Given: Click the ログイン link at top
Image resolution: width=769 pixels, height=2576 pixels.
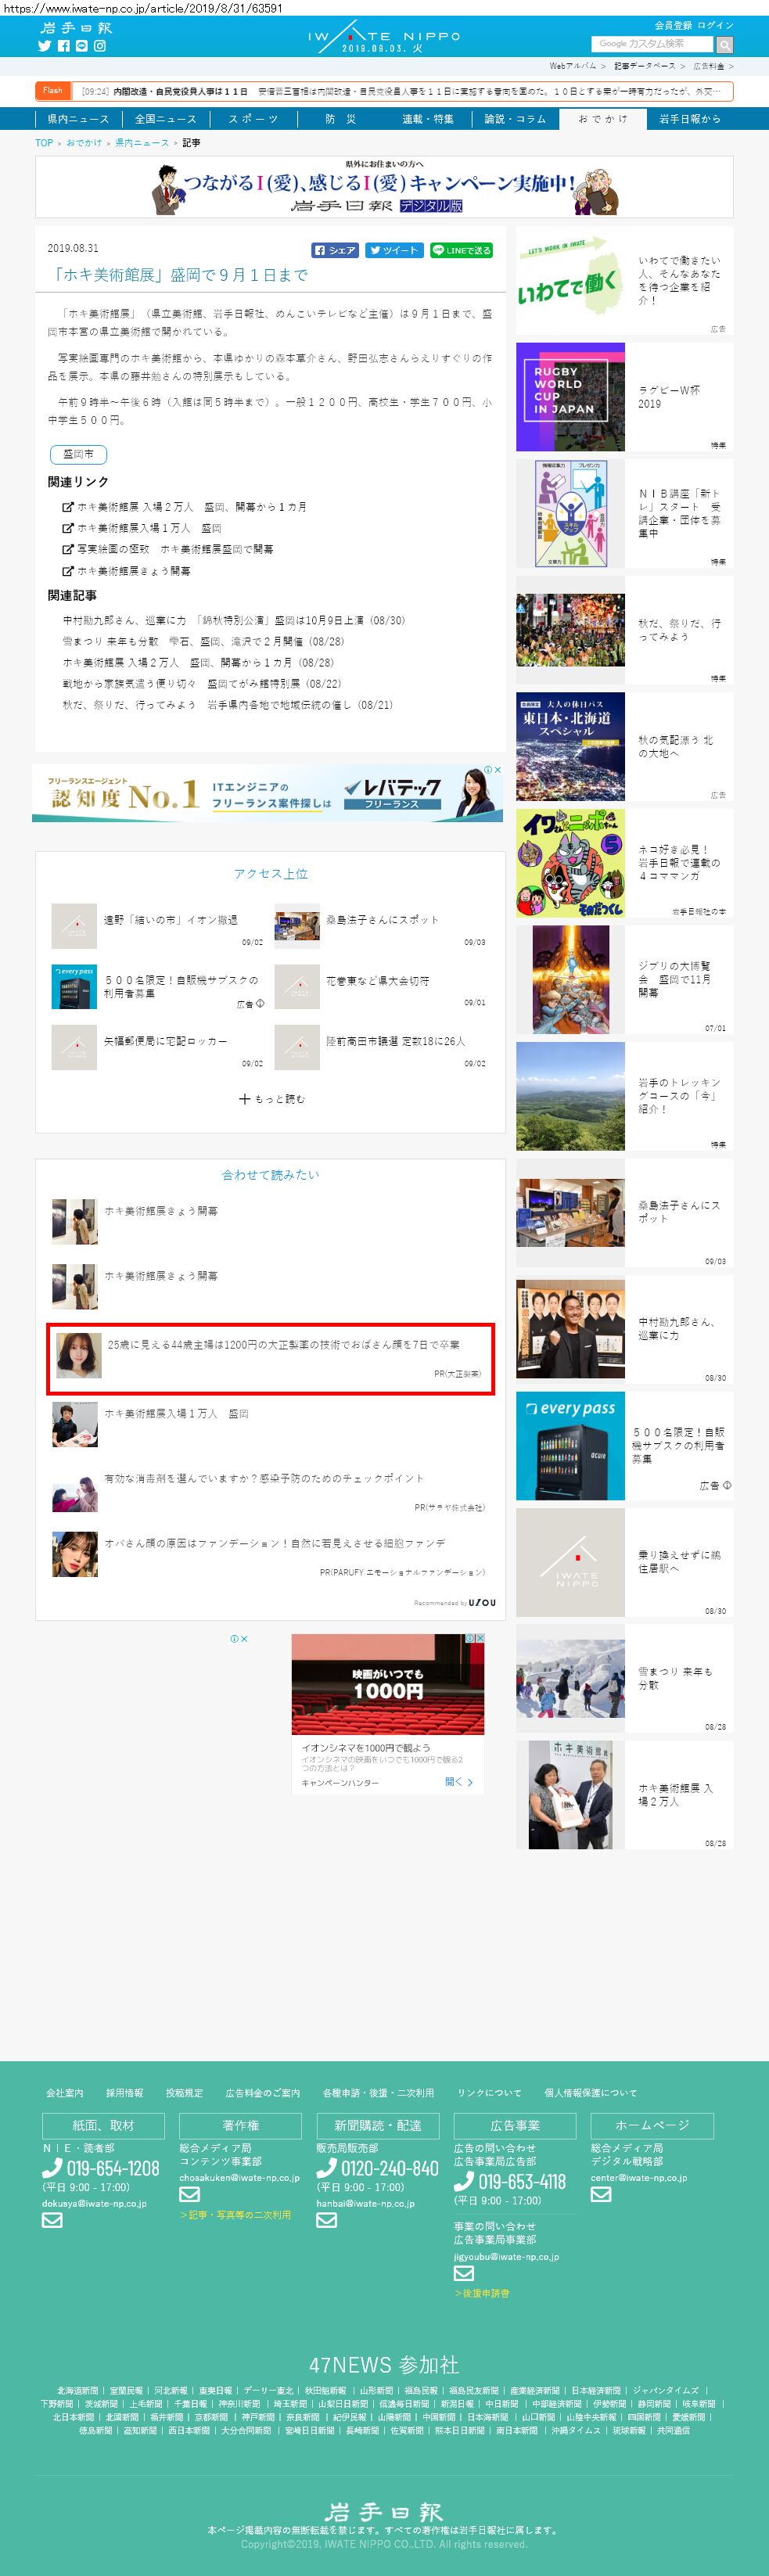Looking at the screenshot, I should coord(715,25).
